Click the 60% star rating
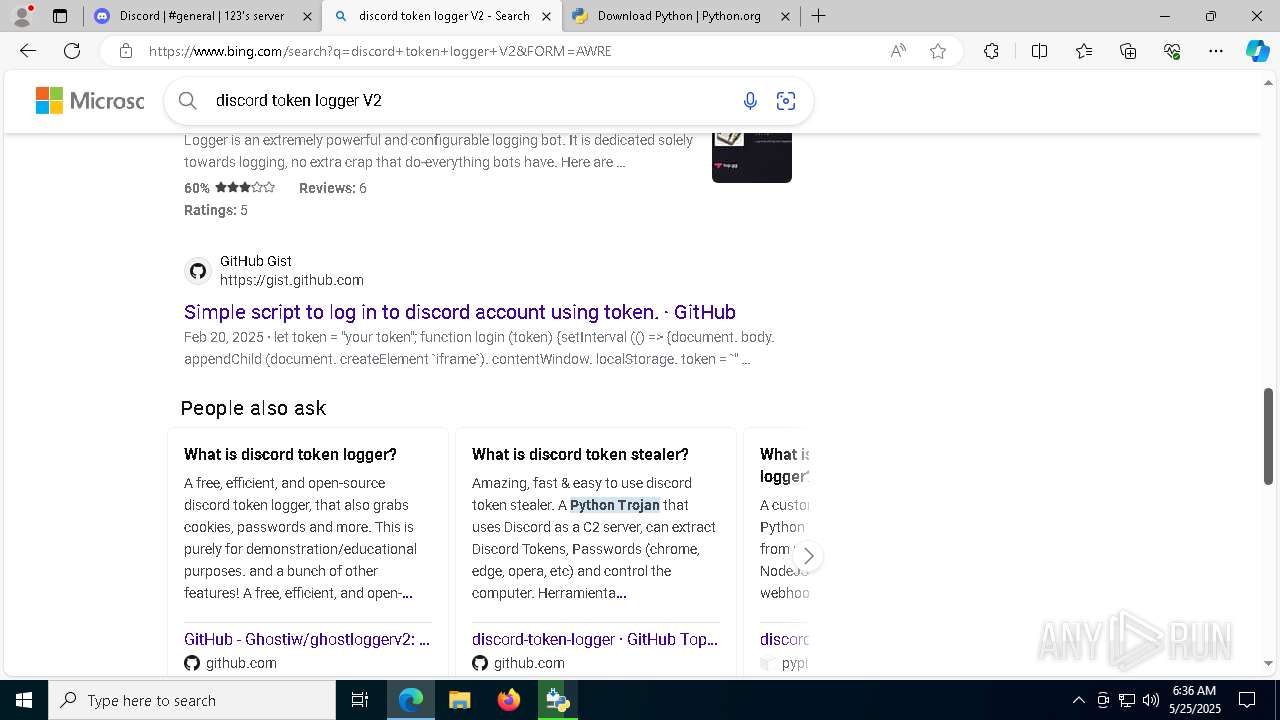1280x720 pixels. (229, 188)
